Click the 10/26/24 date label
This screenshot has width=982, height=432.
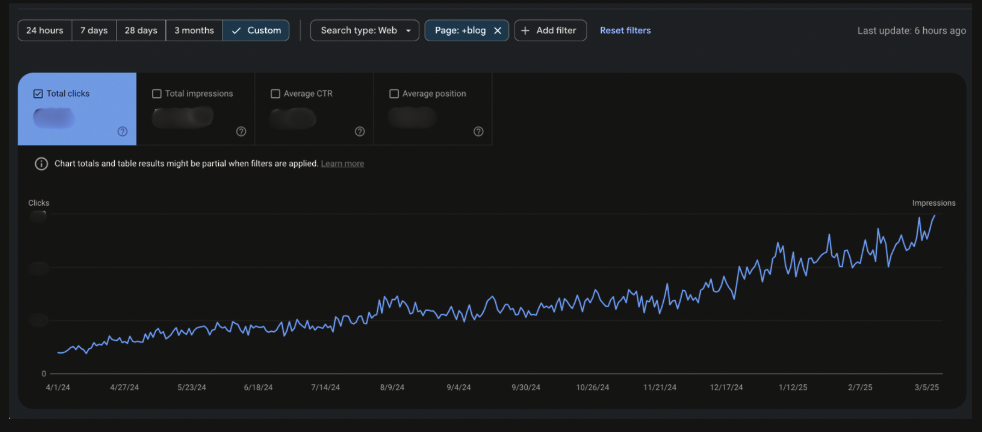pos(592,388)
